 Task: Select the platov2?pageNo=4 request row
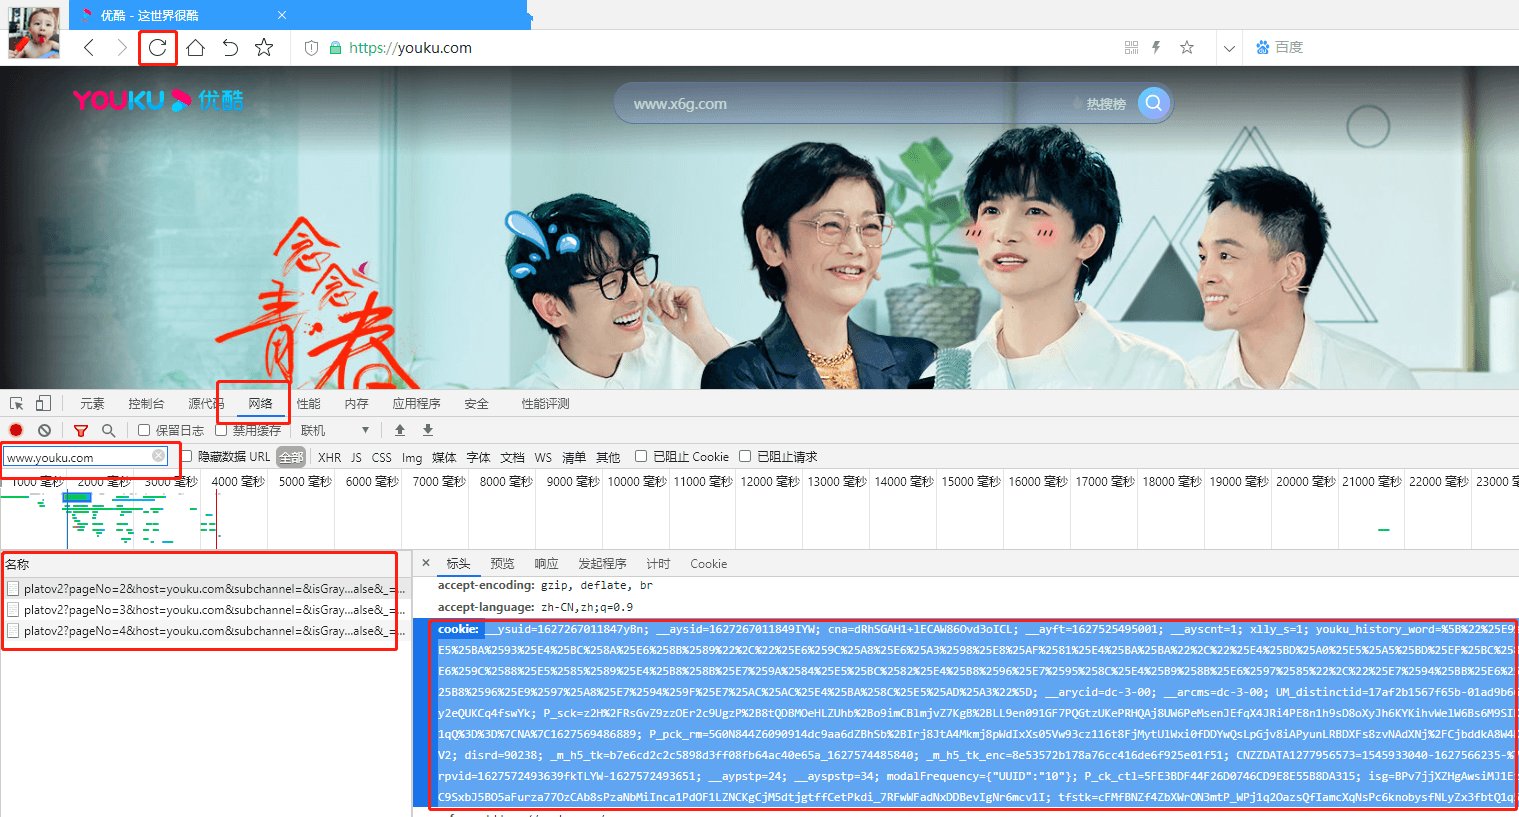[204, 631]
